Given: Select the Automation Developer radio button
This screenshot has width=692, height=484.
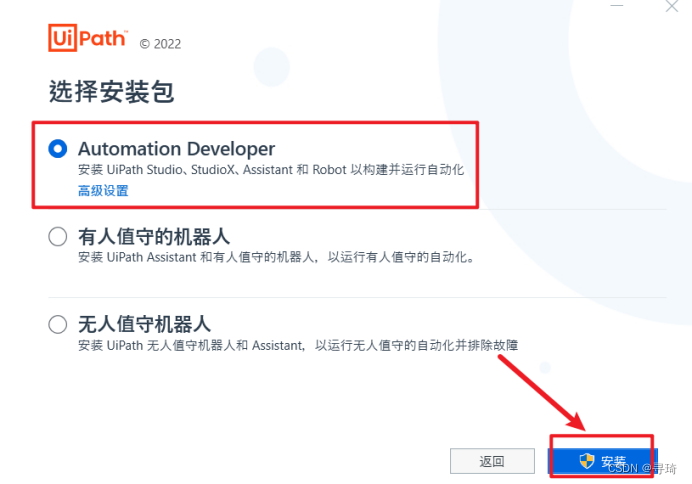Looking at the screenshot, I should pos(58,149).
